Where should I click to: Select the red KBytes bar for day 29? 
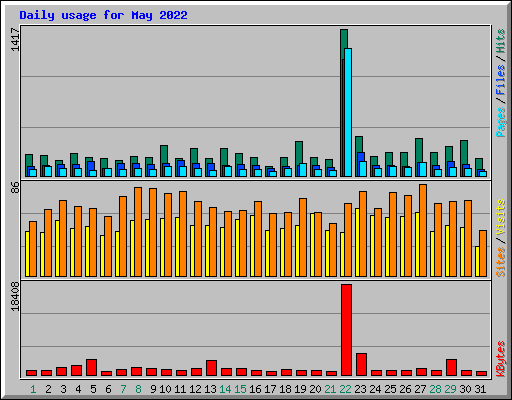[451, 368]
